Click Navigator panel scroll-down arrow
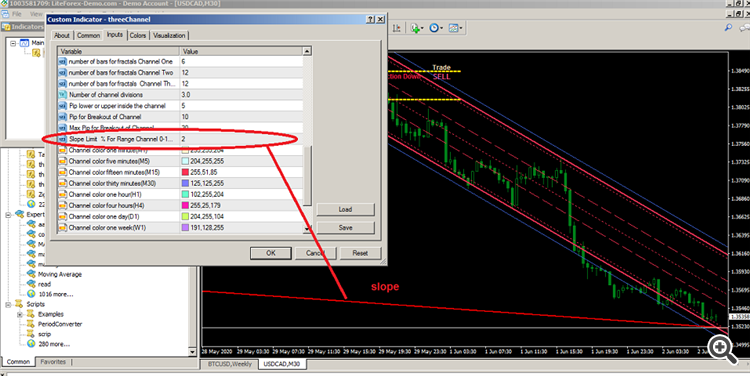This screenshot has width=750, height=376. pos(193,352)
